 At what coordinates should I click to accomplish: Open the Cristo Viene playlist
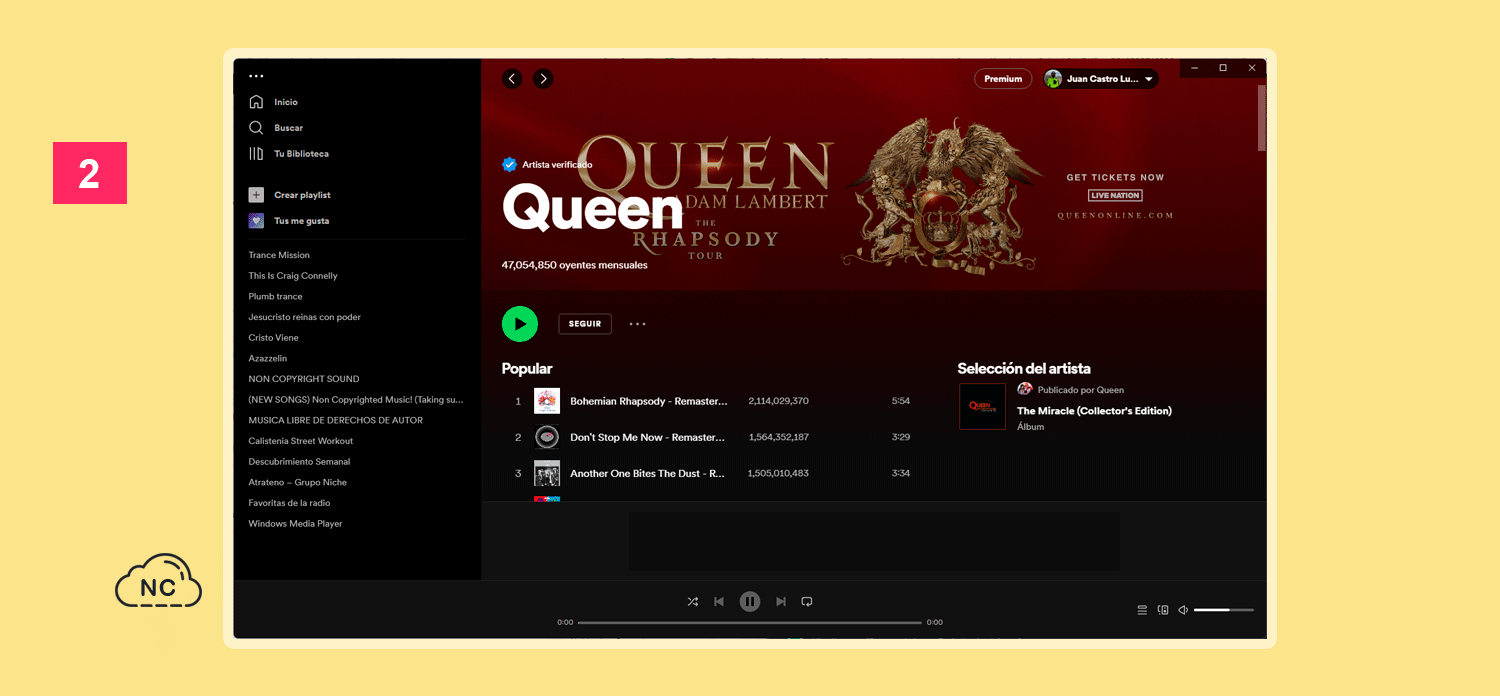[273, 338]
